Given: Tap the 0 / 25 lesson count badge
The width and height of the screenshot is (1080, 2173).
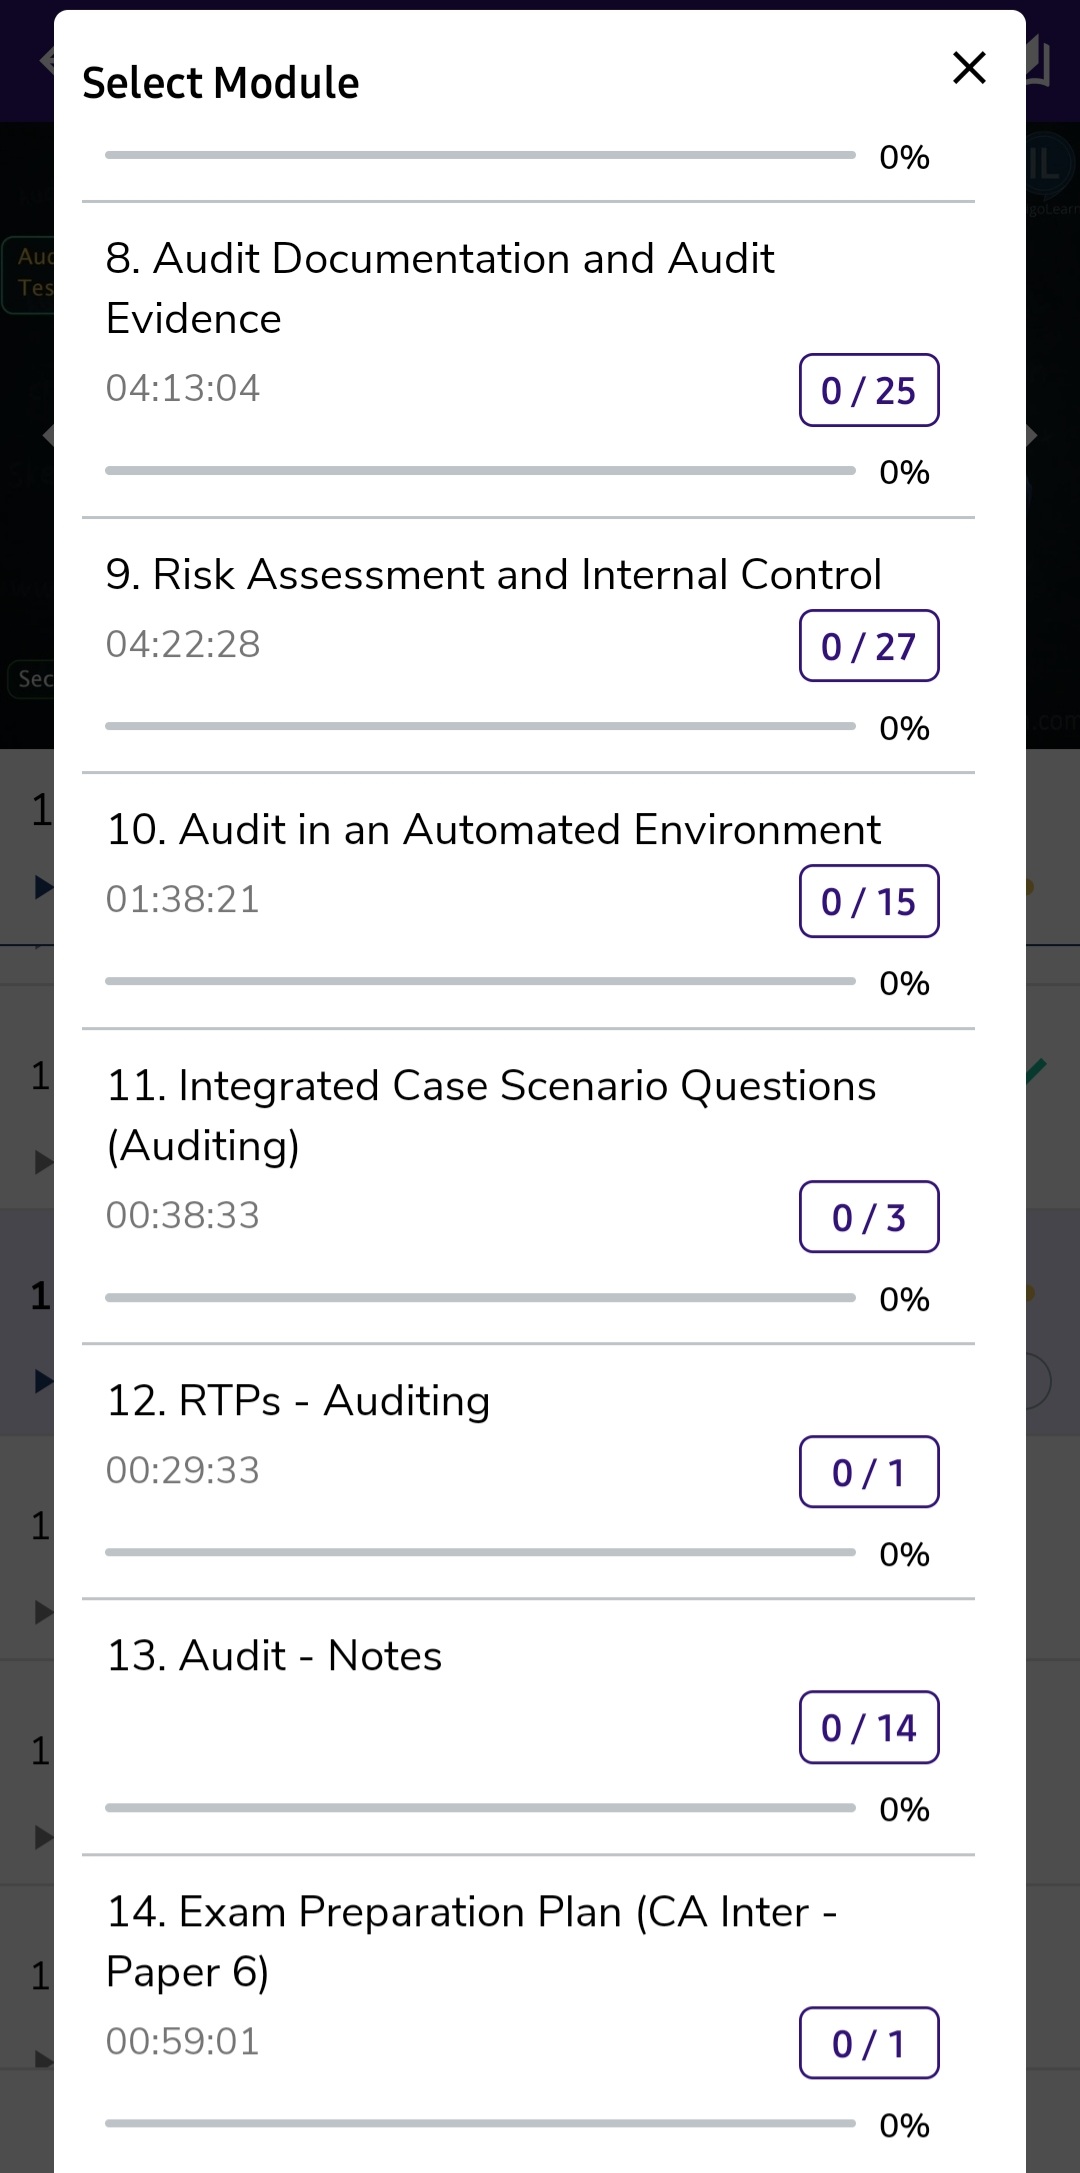Looking at the screenshot, I should tap(869, 390).
